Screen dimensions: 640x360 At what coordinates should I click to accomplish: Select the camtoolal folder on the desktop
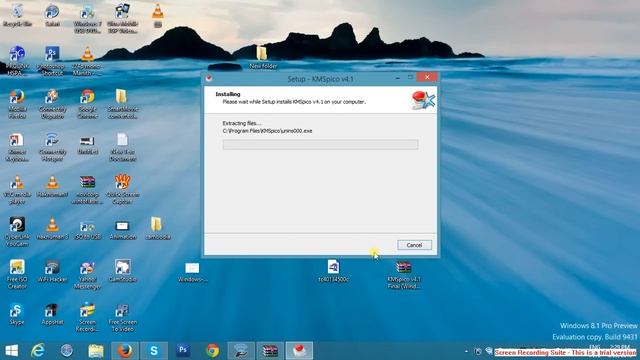click(x=158, y=229)
